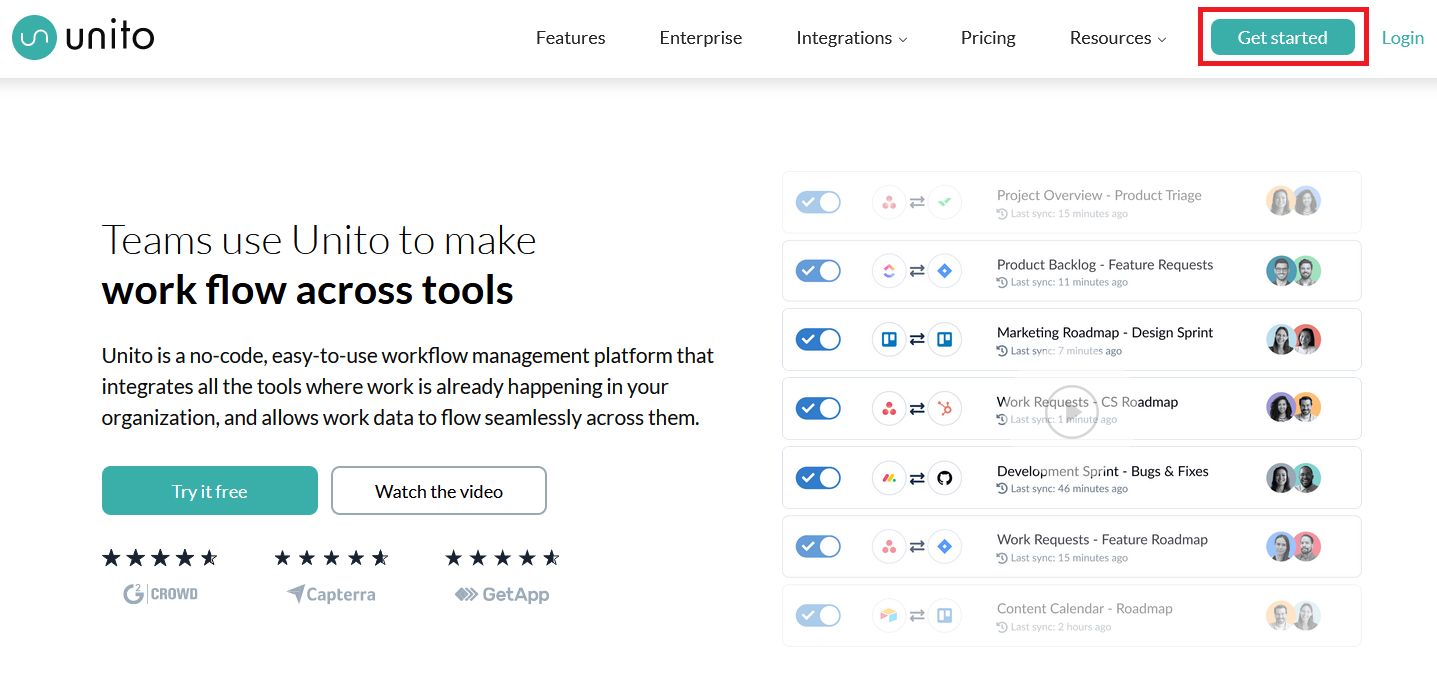Click "Last sync: 11 minutes ago" text
The width and height of the screenshot is (1437, 697).
coord(1069,283)
